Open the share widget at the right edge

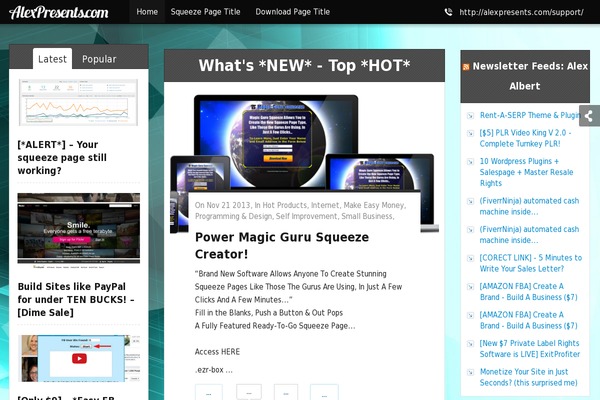click(589, 116)
